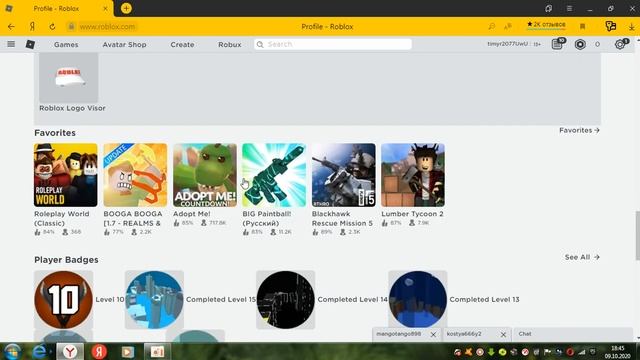Screen dimensions: 640x360
Task: Open the Completed Level 13 badge icon
Action: pos(418,300)
